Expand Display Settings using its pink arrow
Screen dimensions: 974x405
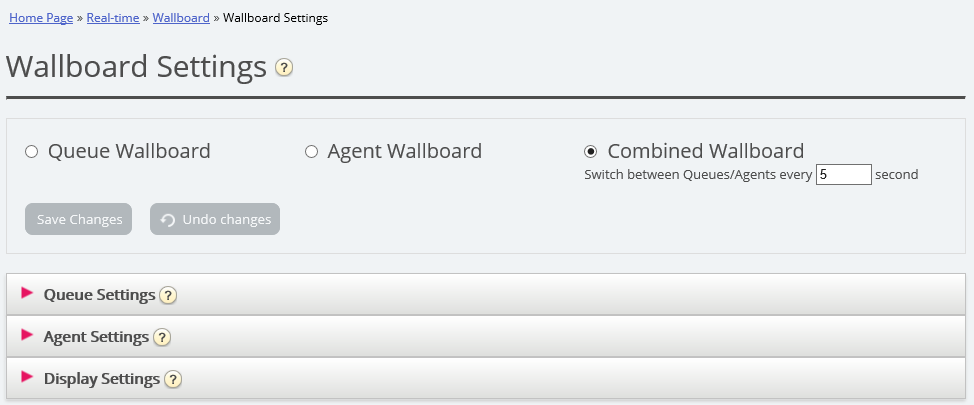pos(27,377)
